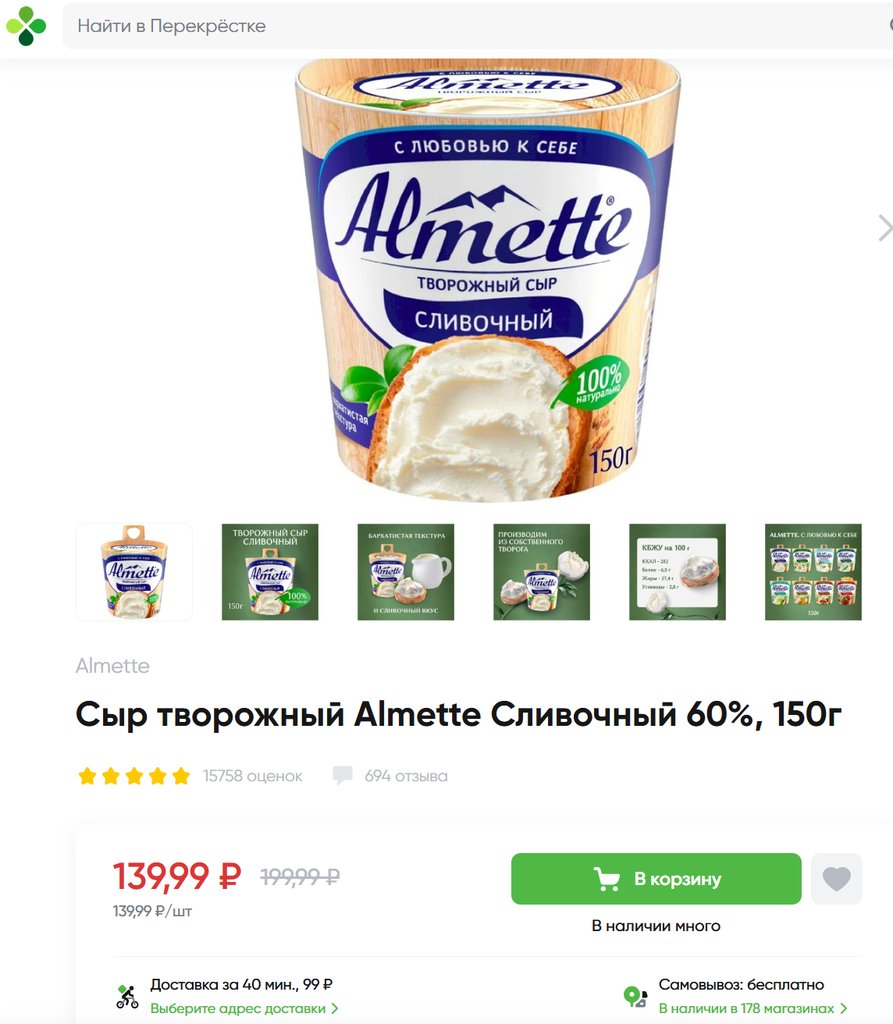Screen dimensions: 893x1024
Task: Add to favorites with heart icon
Action: coord(837,878)
